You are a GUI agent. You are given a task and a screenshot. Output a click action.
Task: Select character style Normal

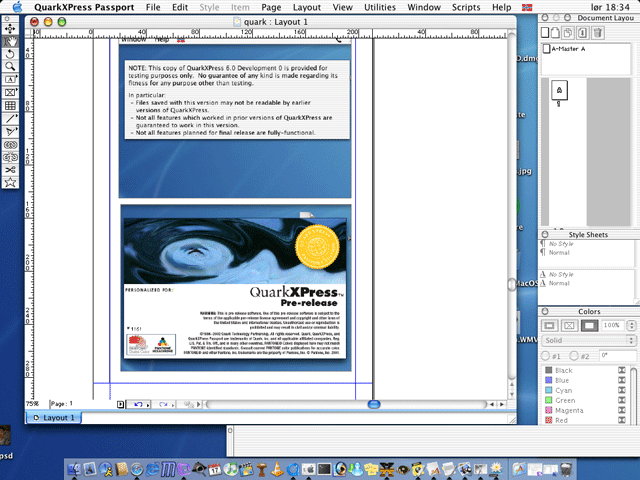559,283
